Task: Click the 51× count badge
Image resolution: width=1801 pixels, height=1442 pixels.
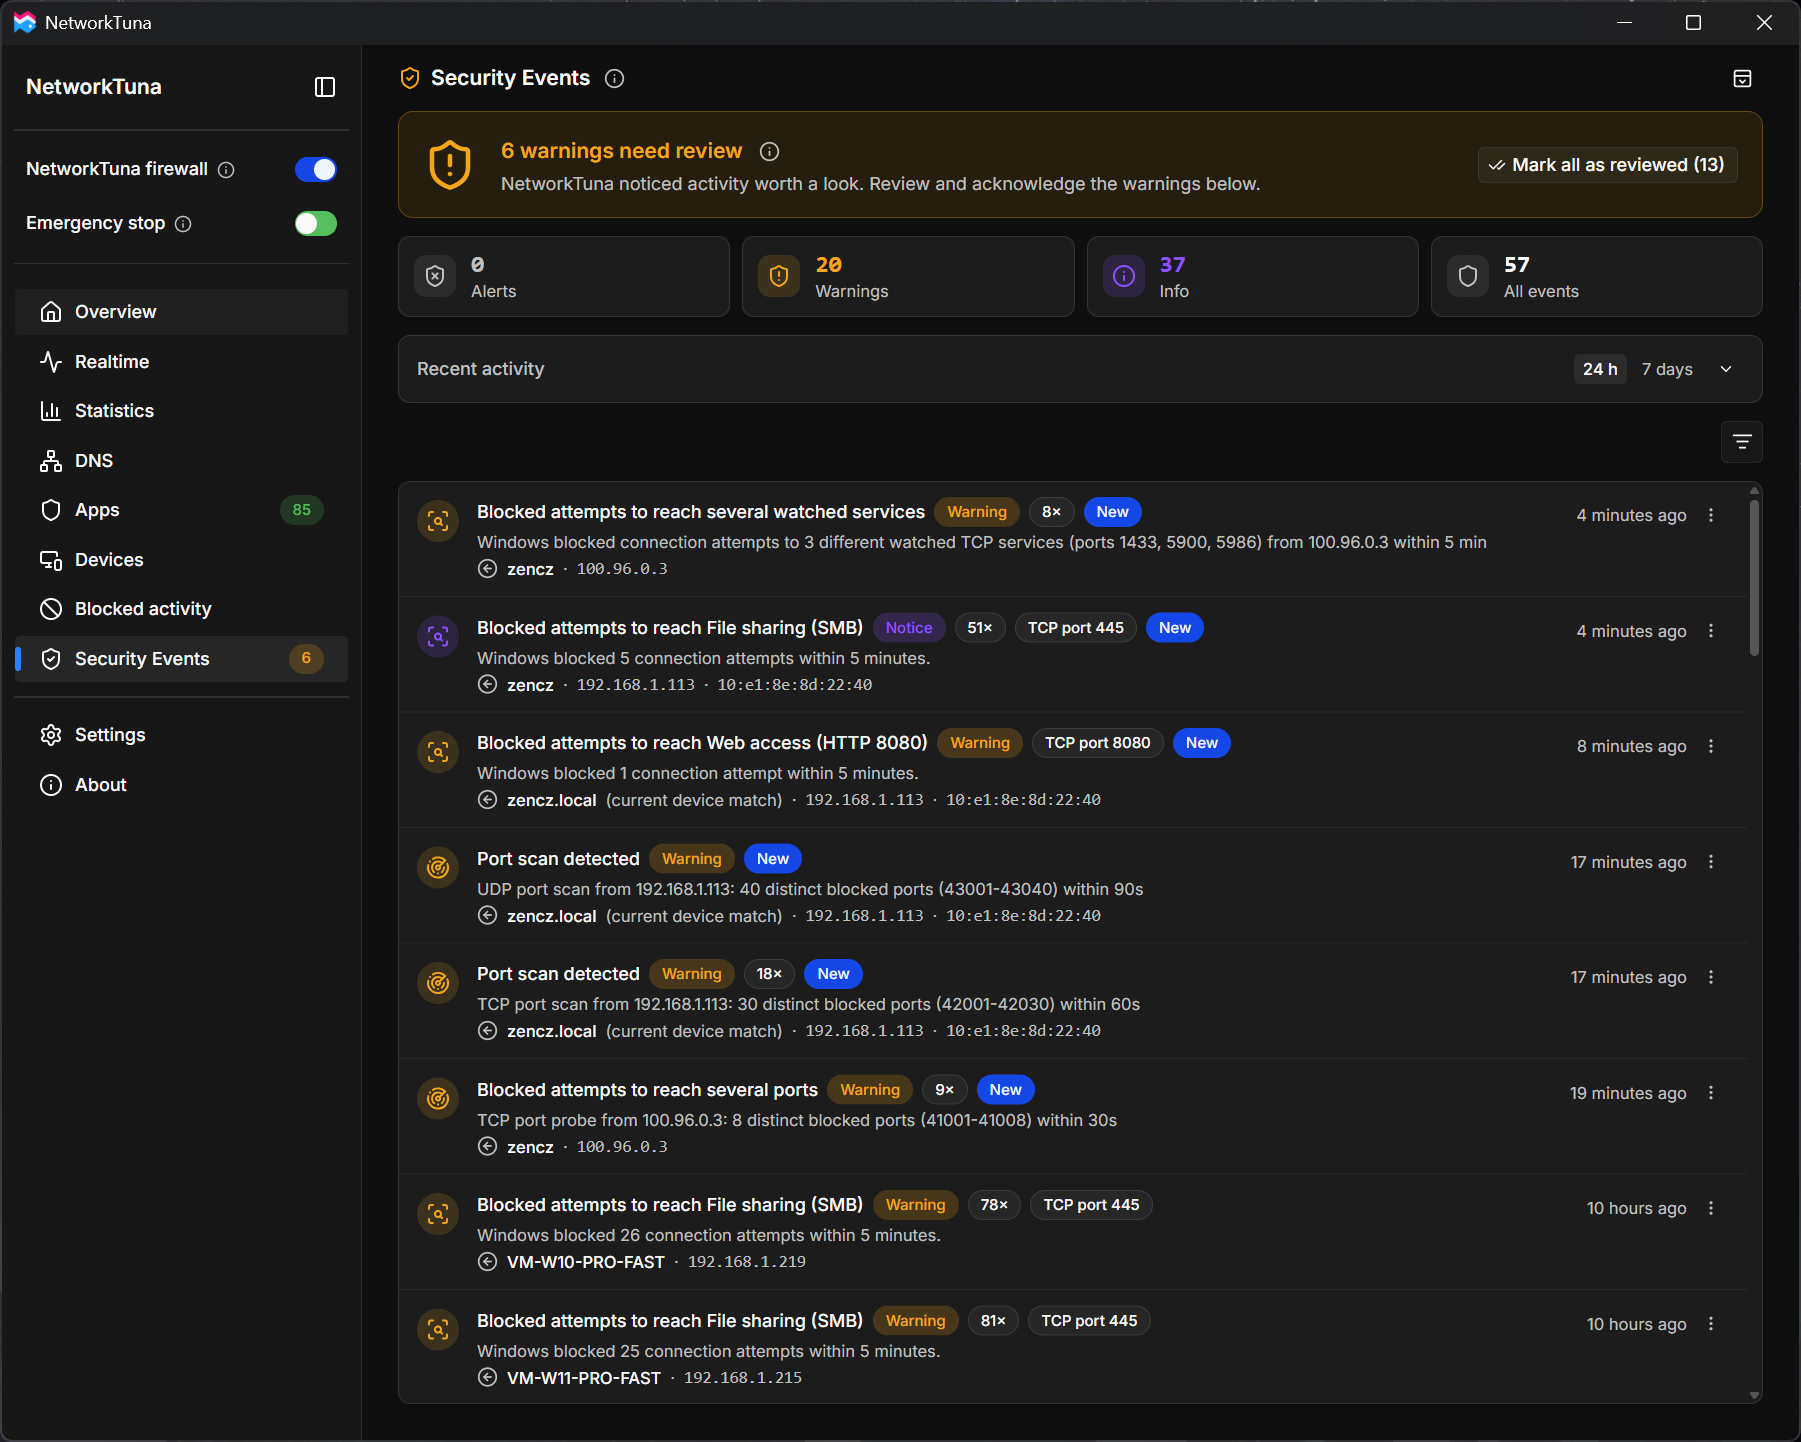Action: [x=980, y=628]
